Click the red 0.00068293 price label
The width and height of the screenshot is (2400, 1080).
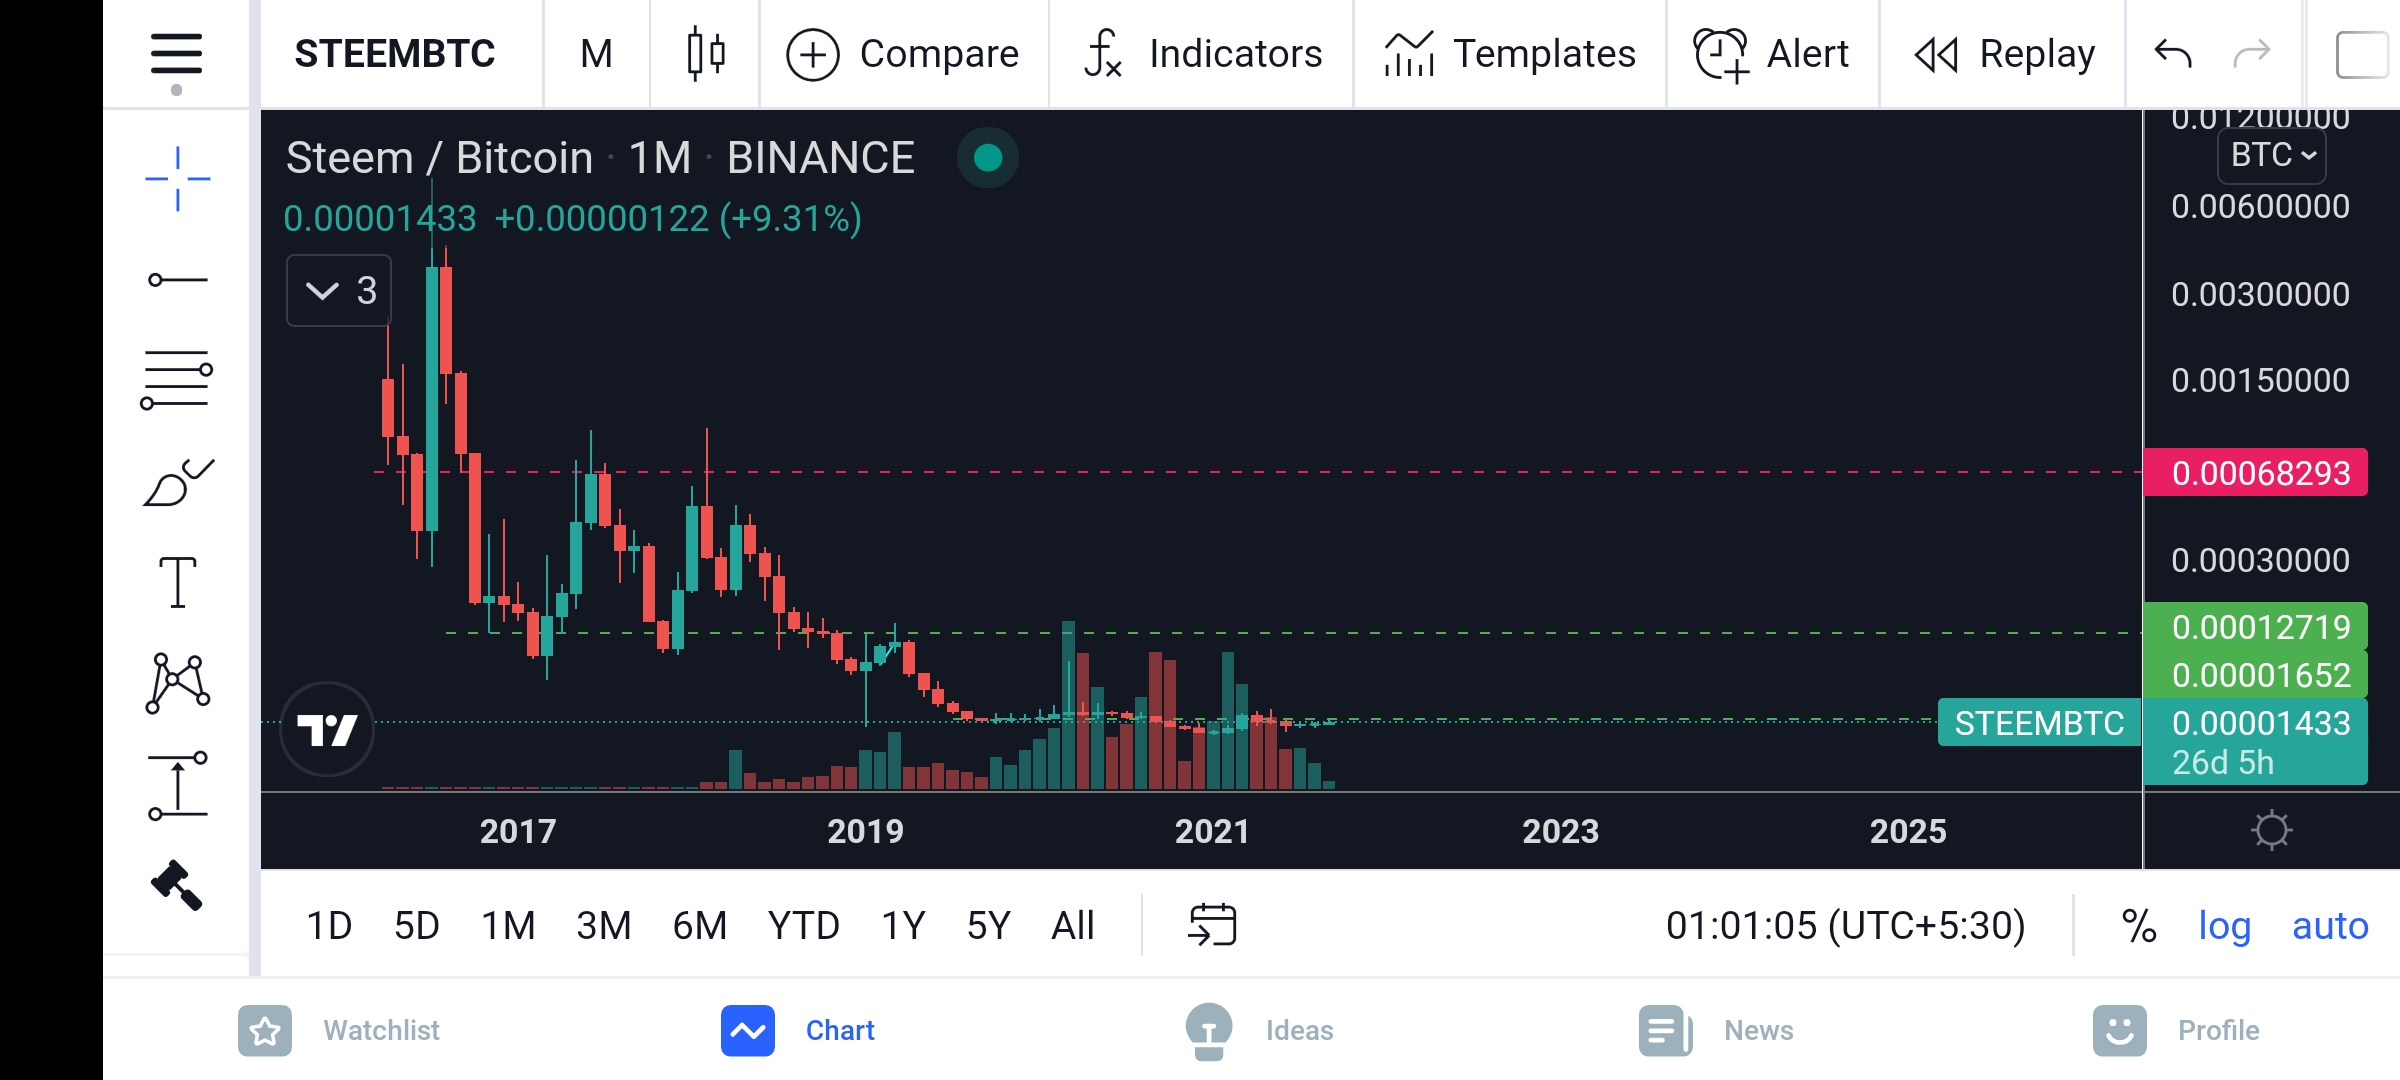pyautogui.click(x=2256, y=473)
